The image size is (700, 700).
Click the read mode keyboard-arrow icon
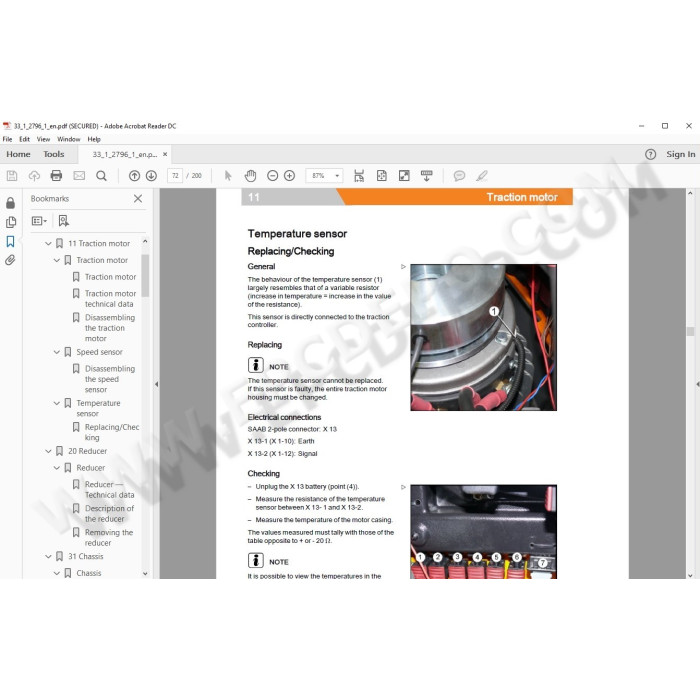pyautogui.click(x=427, y=176)
